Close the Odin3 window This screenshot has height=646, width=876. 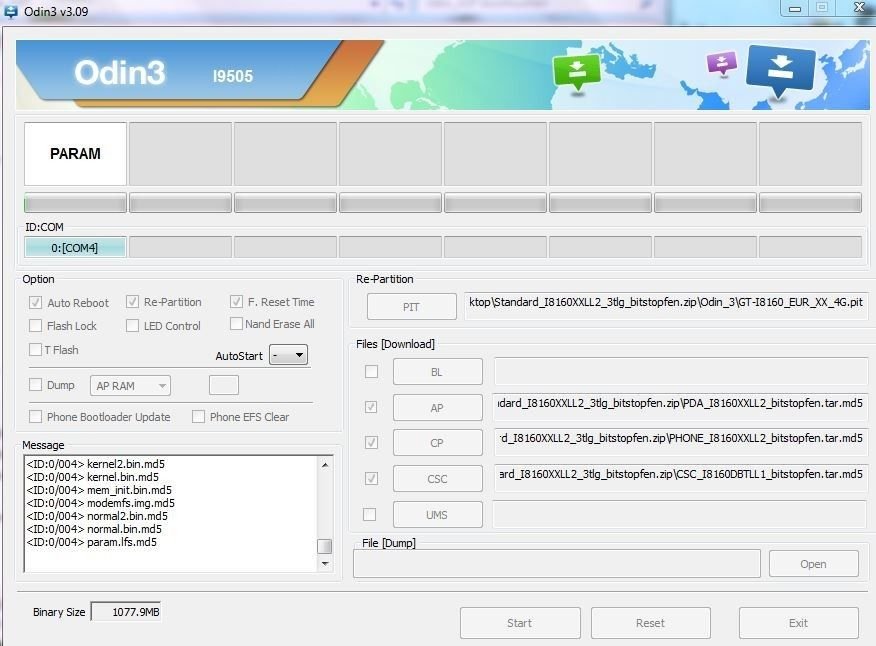(x=860, y=7)
